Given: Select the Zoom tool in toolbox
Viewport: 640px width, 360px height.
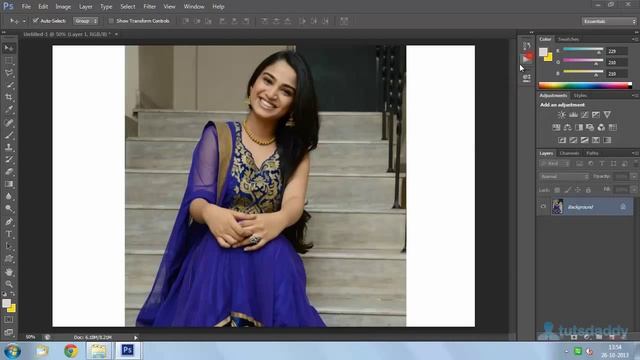Looking at the screenshot, I should (9, 284).
